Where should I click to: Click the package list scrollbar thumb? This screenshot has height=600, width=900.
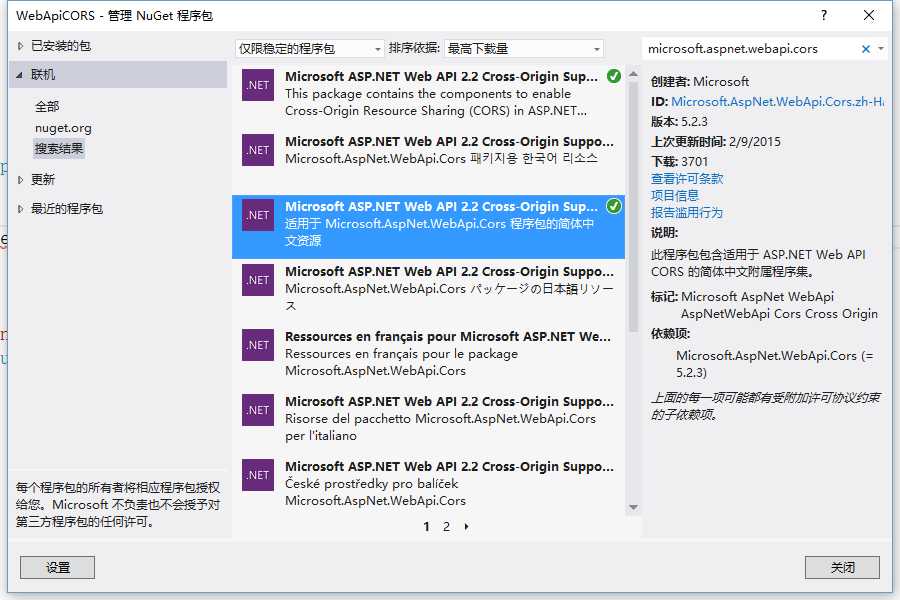(x=634, y=207)
